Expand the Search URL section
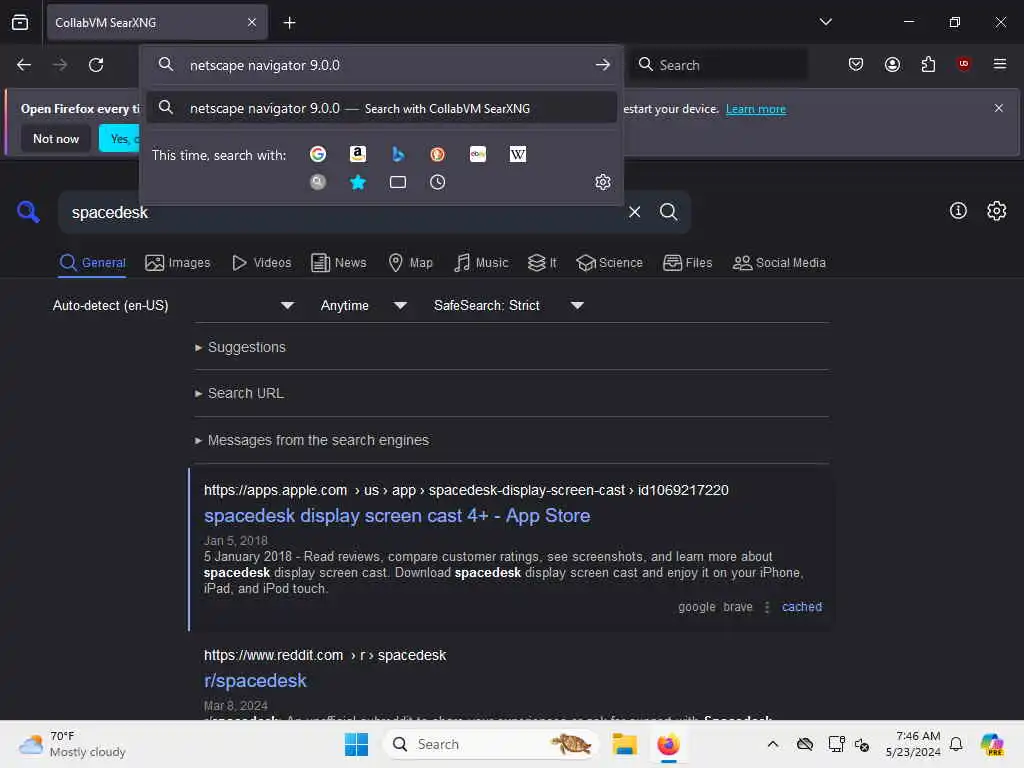Image resolution: width=1024 pixels, height=768 pixels. point(239,393)
